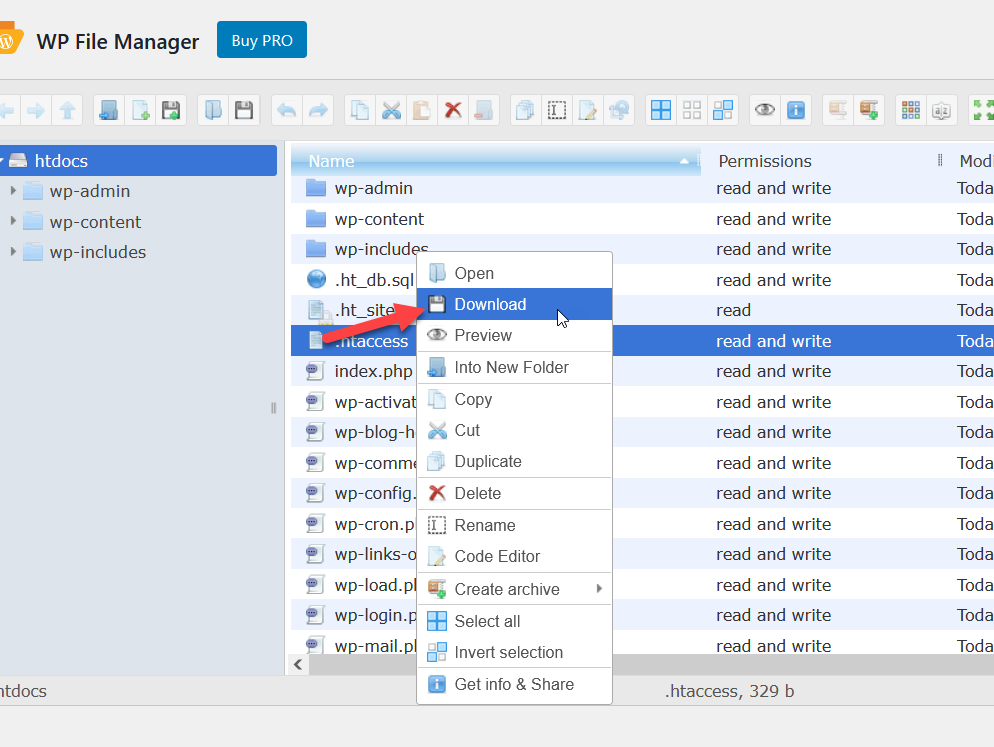This screenshot has height=747, width=994.
Task: Click the Empty folder toolbar icon
Action: [484, 111]
